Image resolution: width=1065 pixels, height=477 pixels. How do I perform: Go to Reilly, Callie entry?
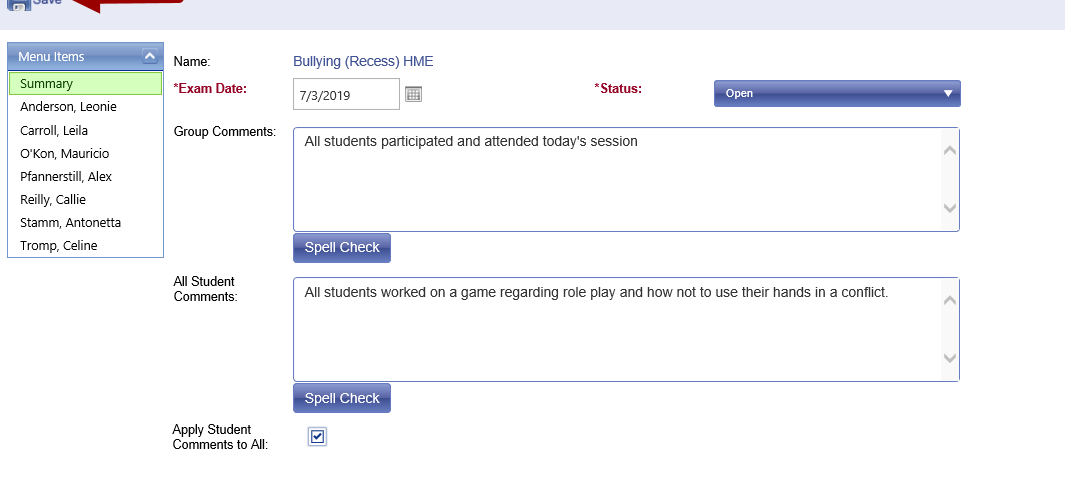(53, 199)
